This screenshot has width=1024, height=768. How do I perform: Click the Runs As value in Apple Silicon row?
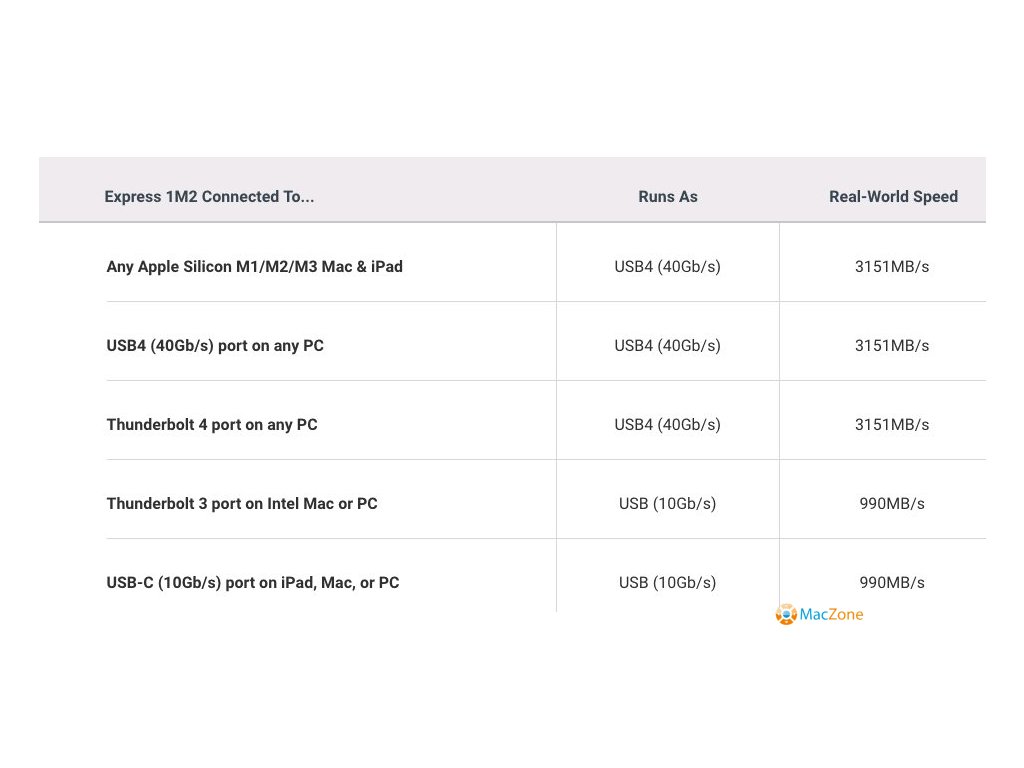(667, 267)
